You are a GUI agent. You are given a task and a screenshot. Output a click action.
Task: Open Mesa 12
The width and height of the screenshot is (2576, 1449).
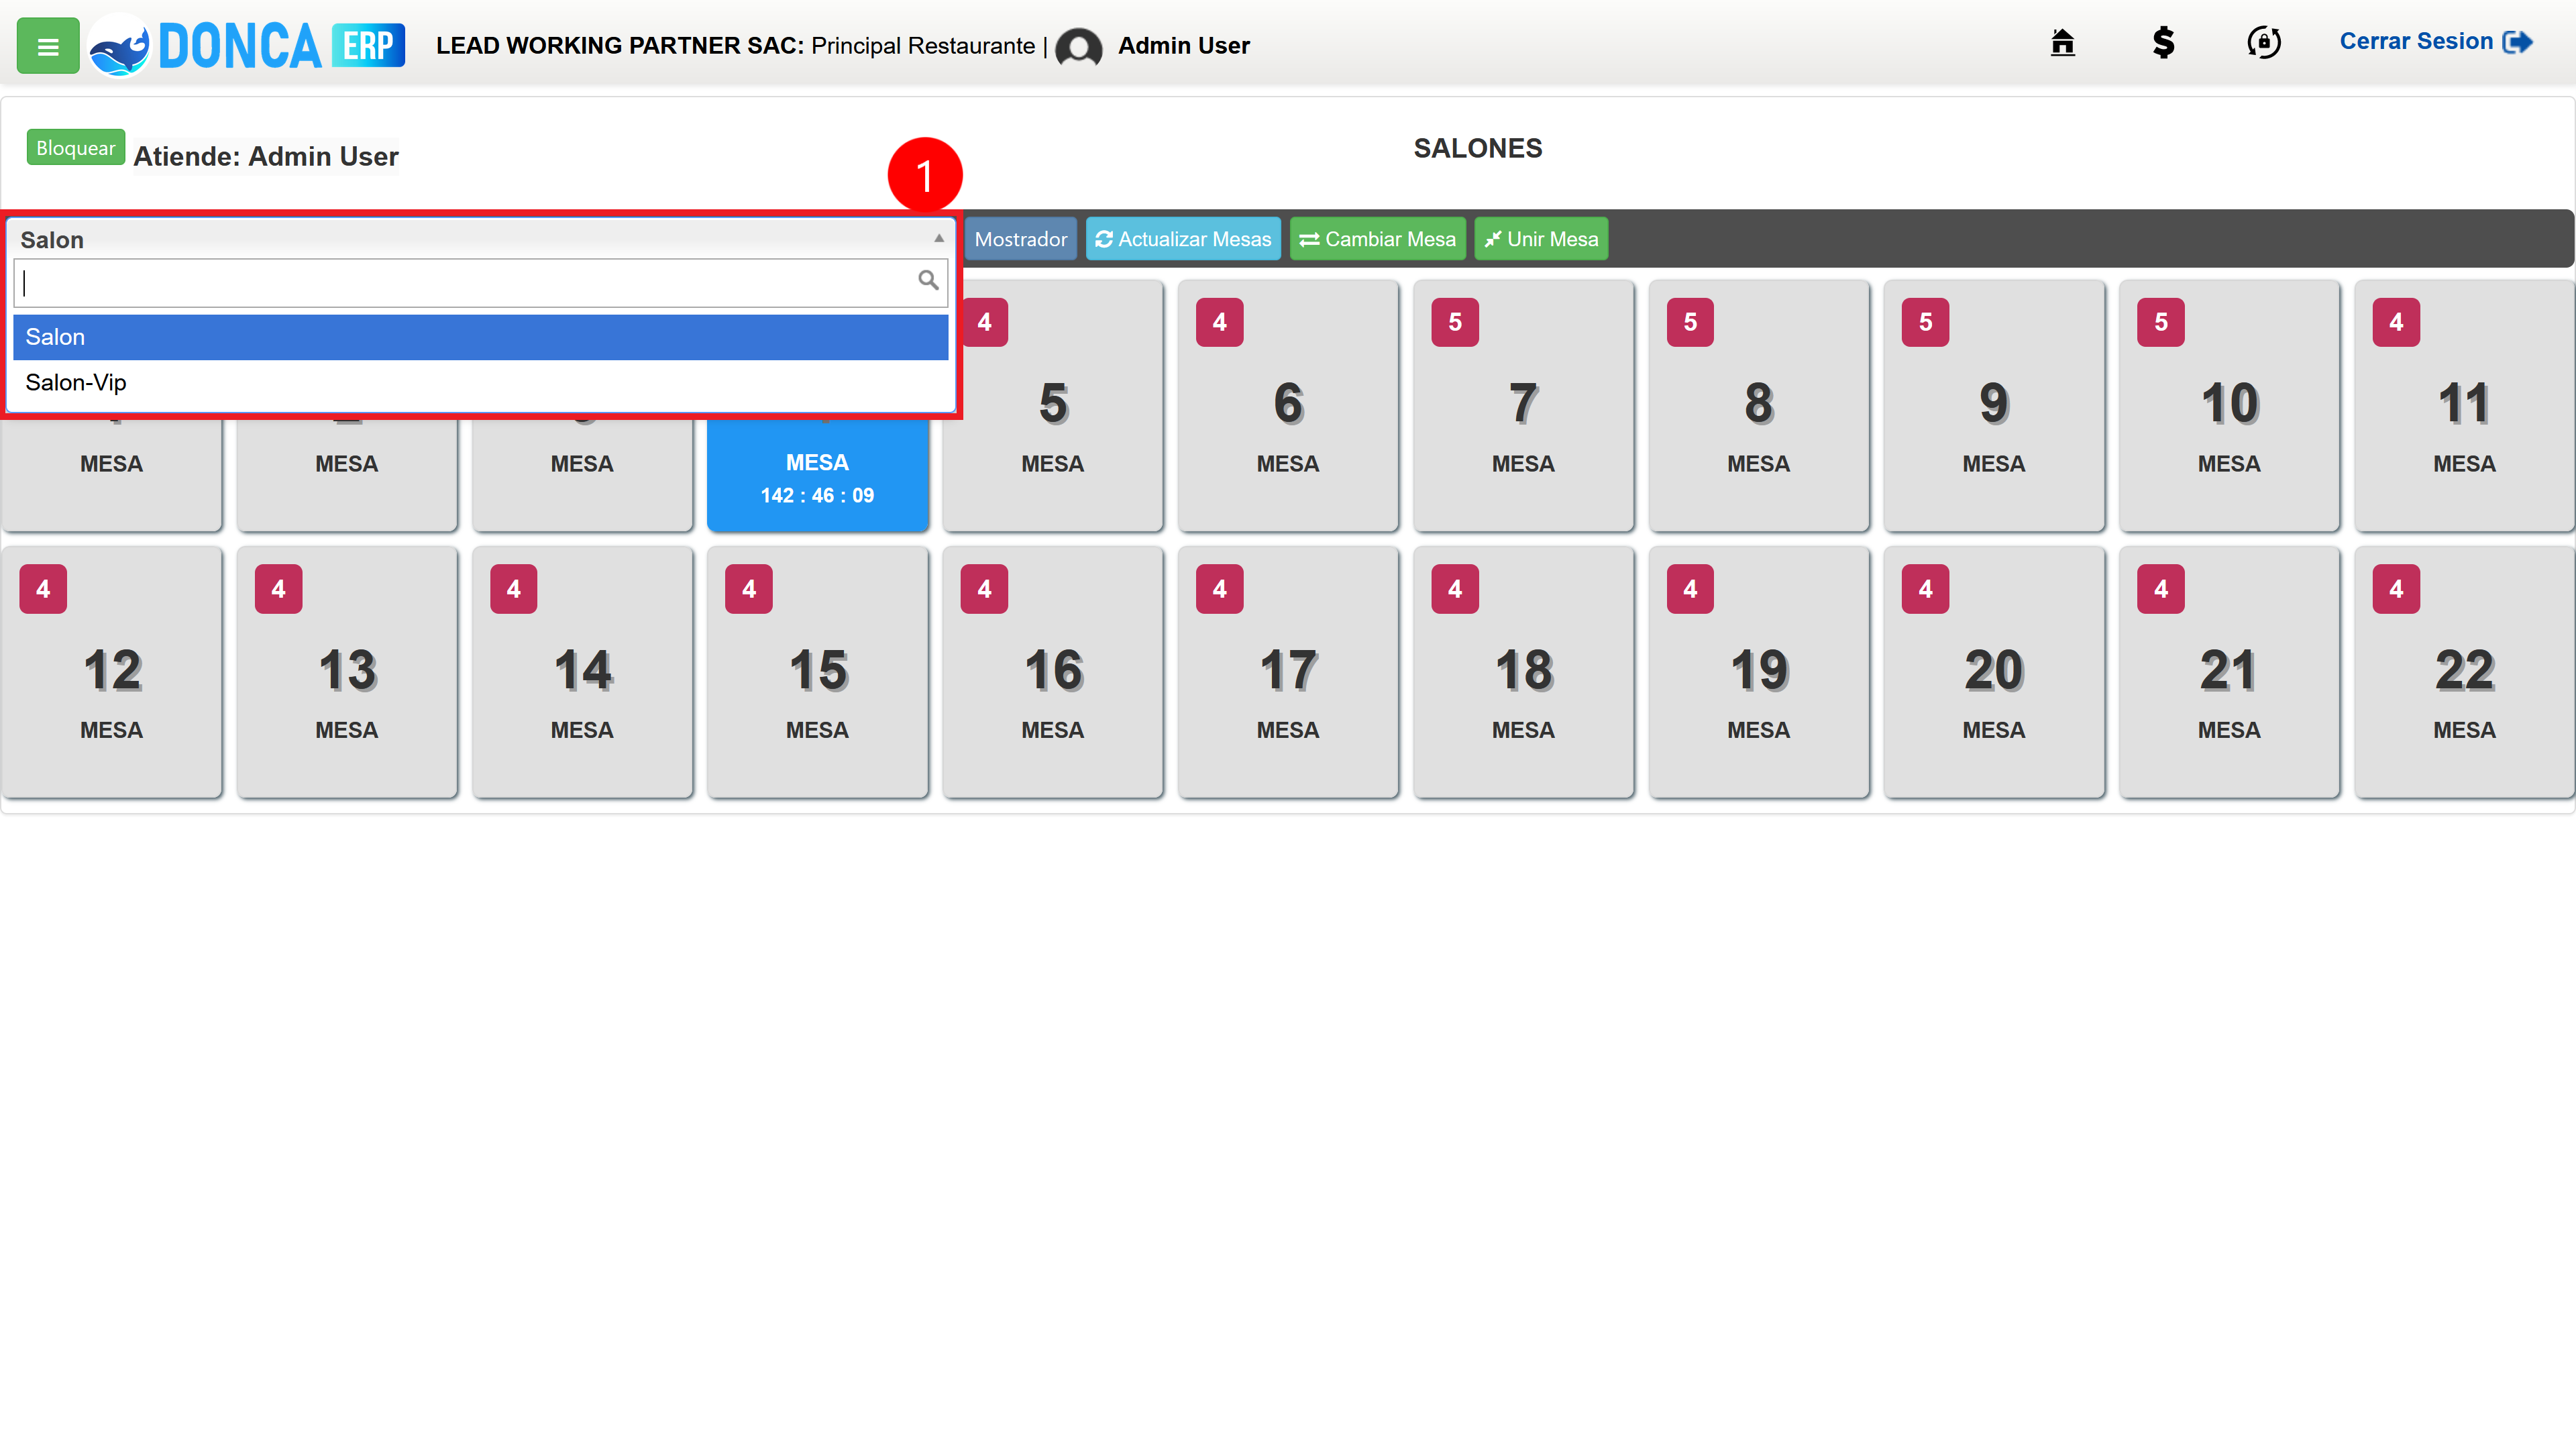pyautogui.click(x=112, y=672)
